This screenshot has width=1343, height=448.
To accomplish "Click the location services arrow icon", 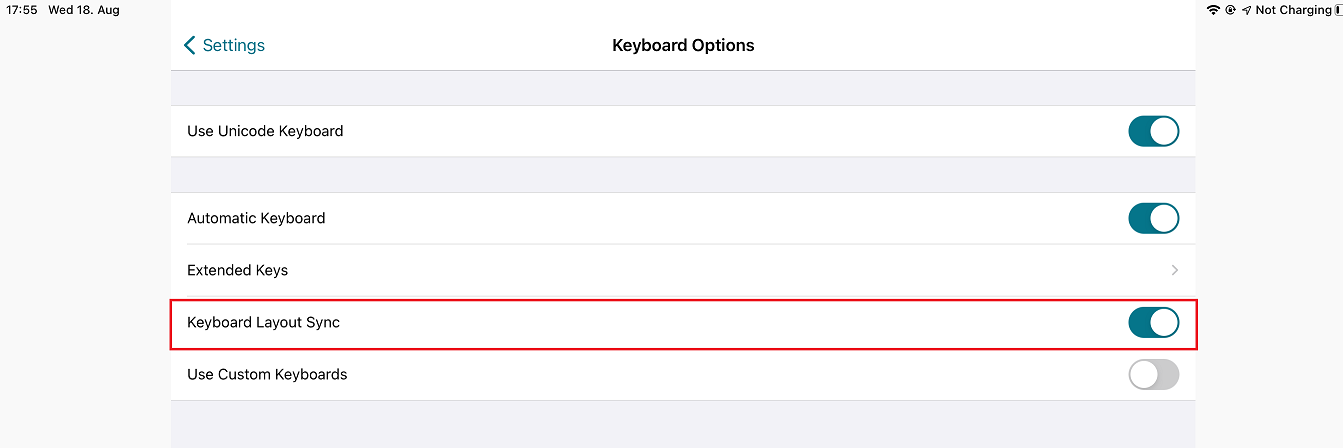I will 1246,10.
